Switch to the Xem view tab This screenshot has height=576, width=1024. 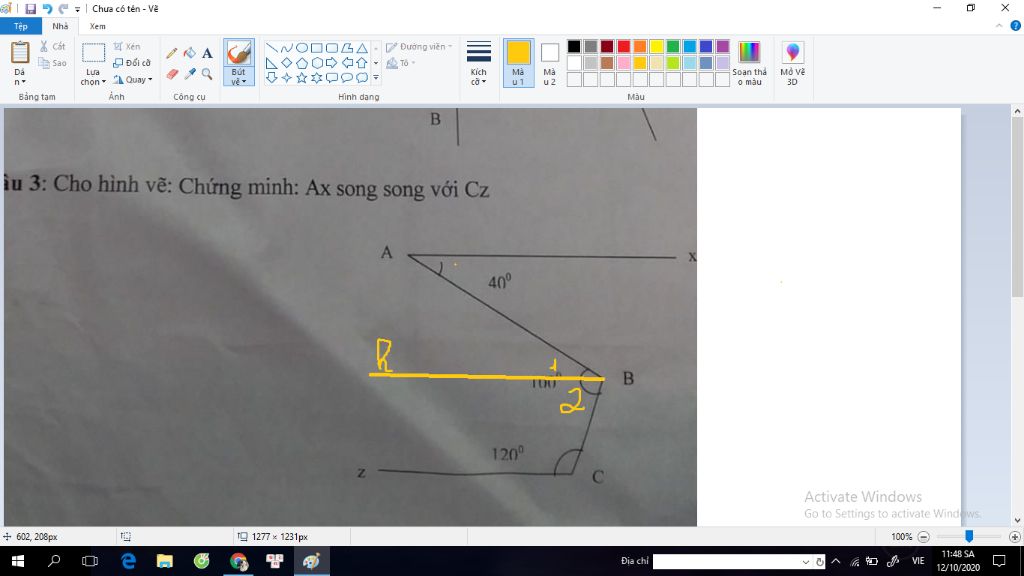point(97,26)
